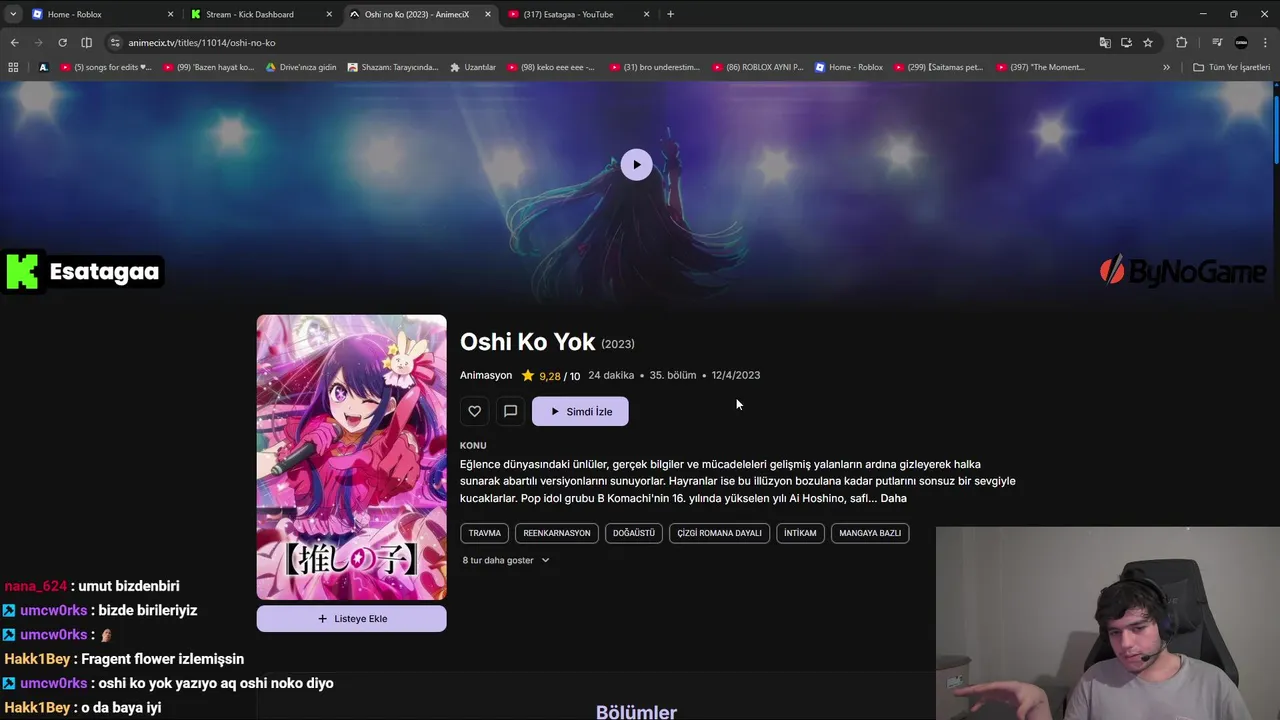Click the Animasyon genre label

click(486, 376)
